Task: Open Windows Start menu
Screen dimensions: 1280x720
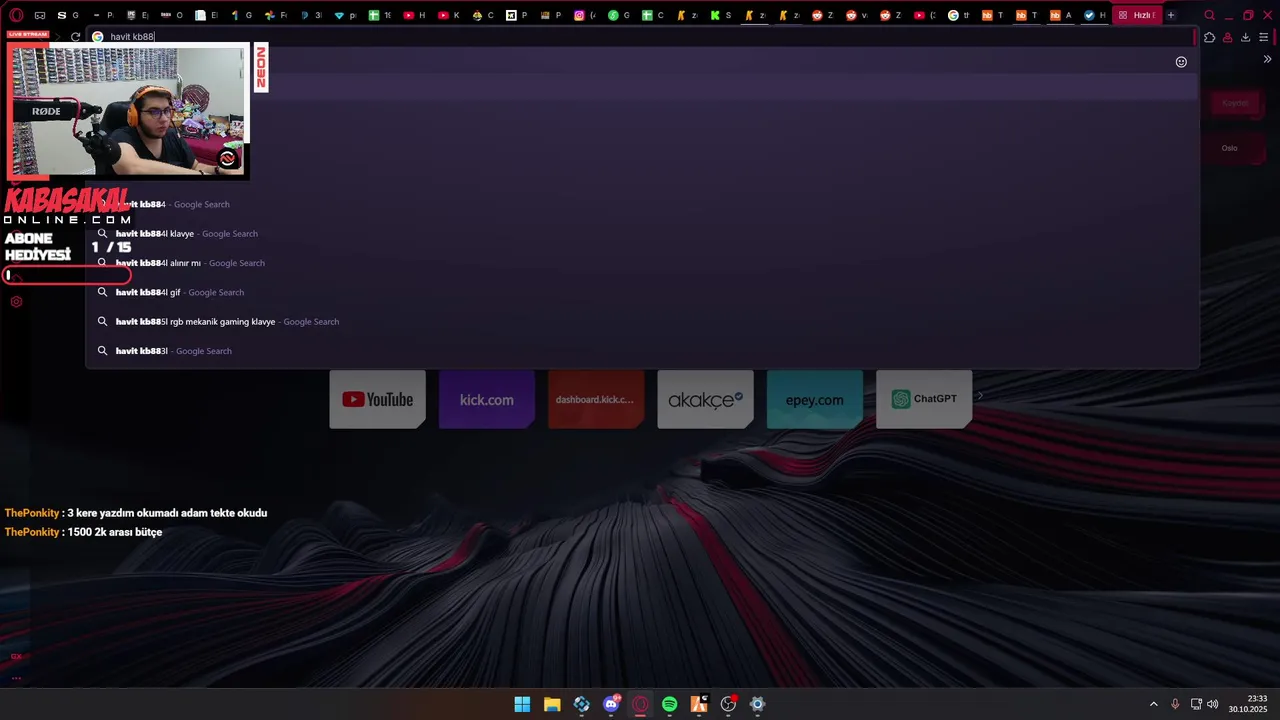Action: point(522,704)
